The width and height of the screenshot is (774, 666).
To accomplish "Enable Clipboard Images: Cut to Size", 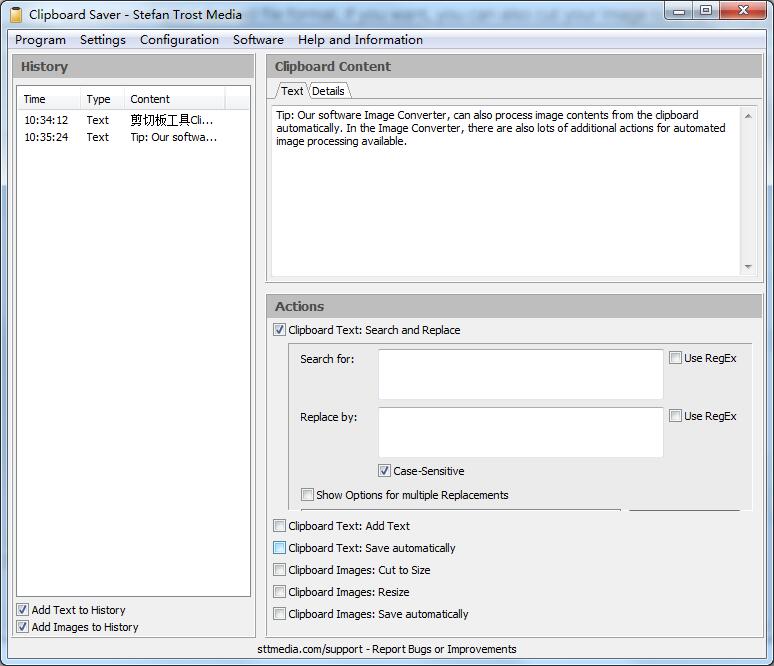I will [x=279, y=570].
